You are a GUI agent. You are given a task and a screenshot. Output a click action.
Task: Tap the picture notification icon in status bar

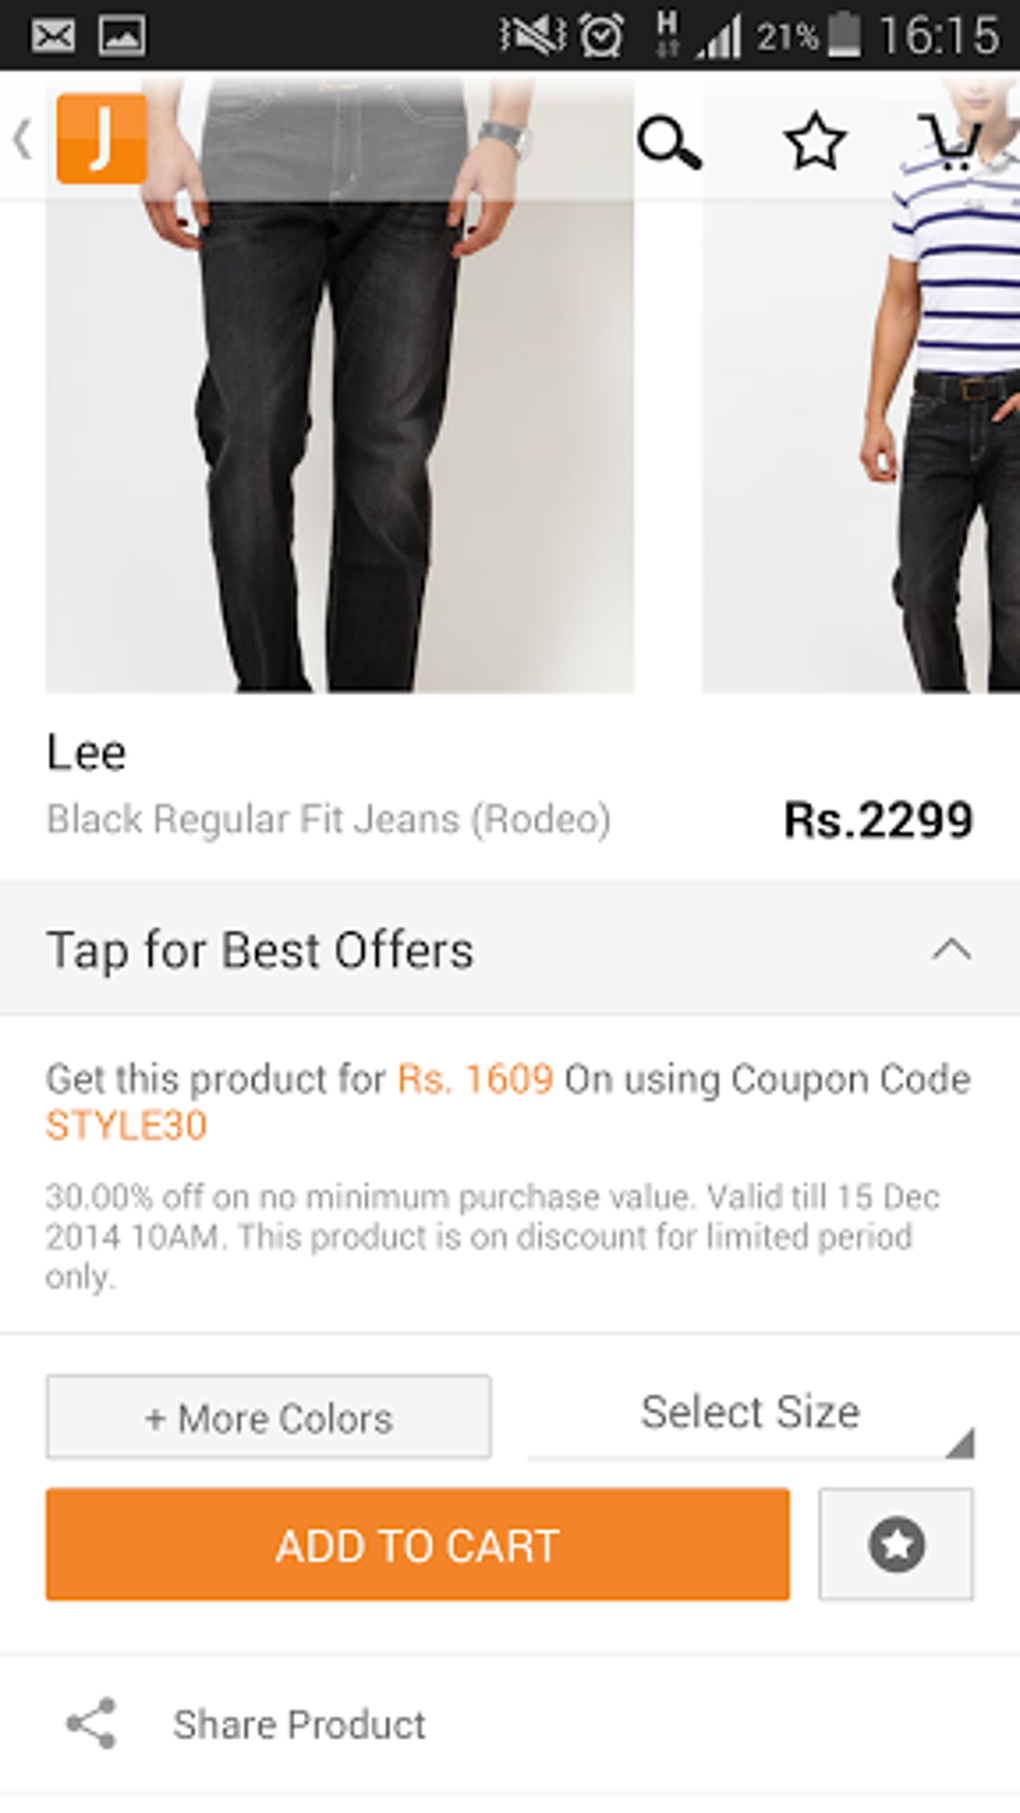click(122, 35)
